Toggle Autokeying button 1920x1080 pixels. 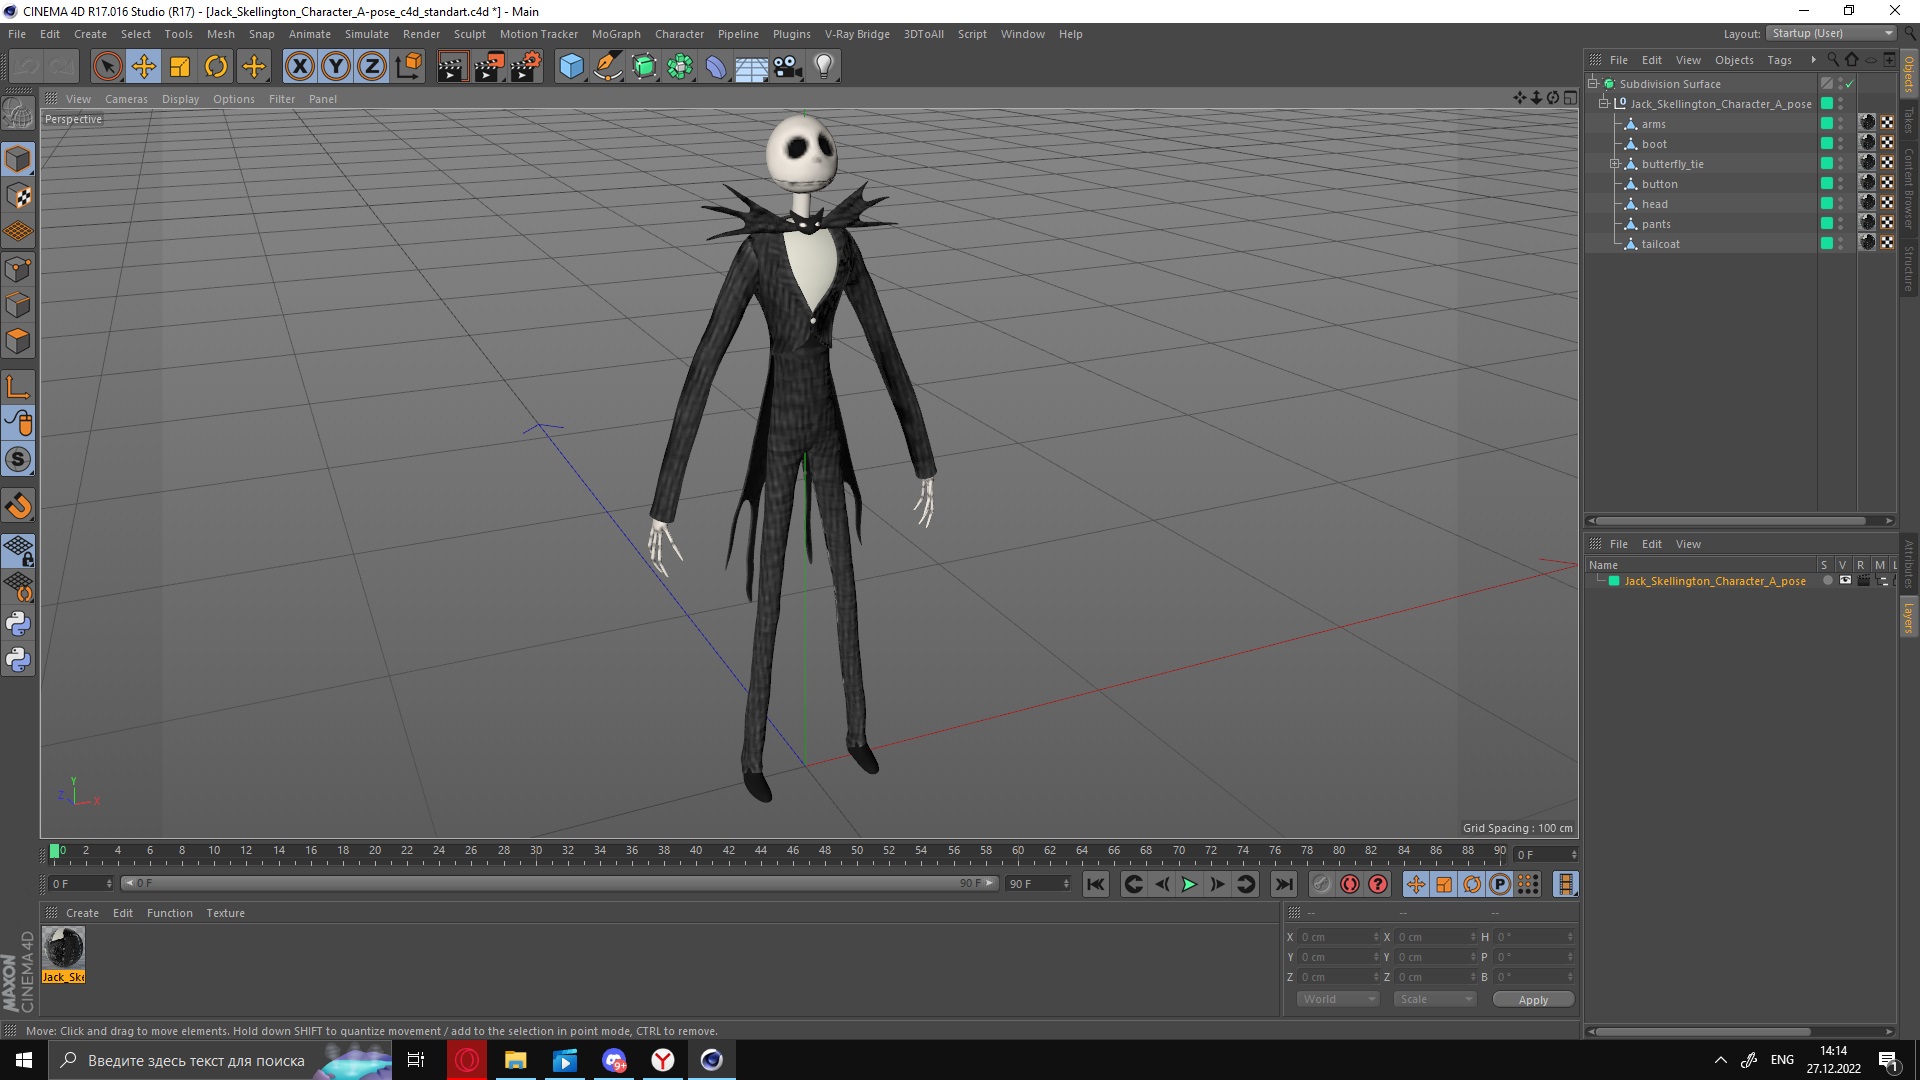click(x=1350, y=884)
